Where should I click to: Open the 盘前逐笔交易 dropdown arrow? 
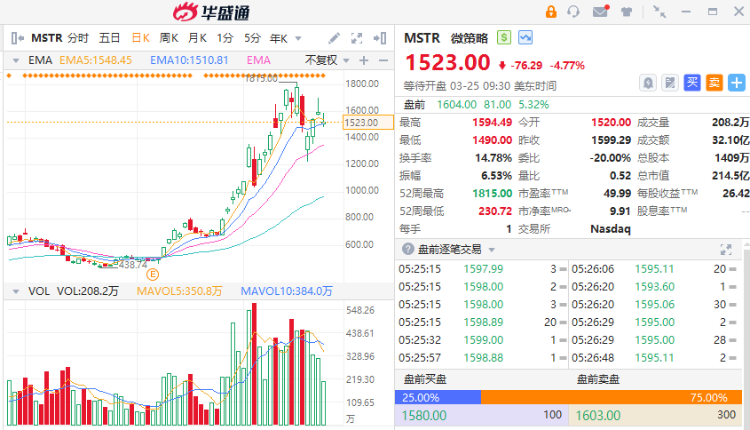click(491, 250)
